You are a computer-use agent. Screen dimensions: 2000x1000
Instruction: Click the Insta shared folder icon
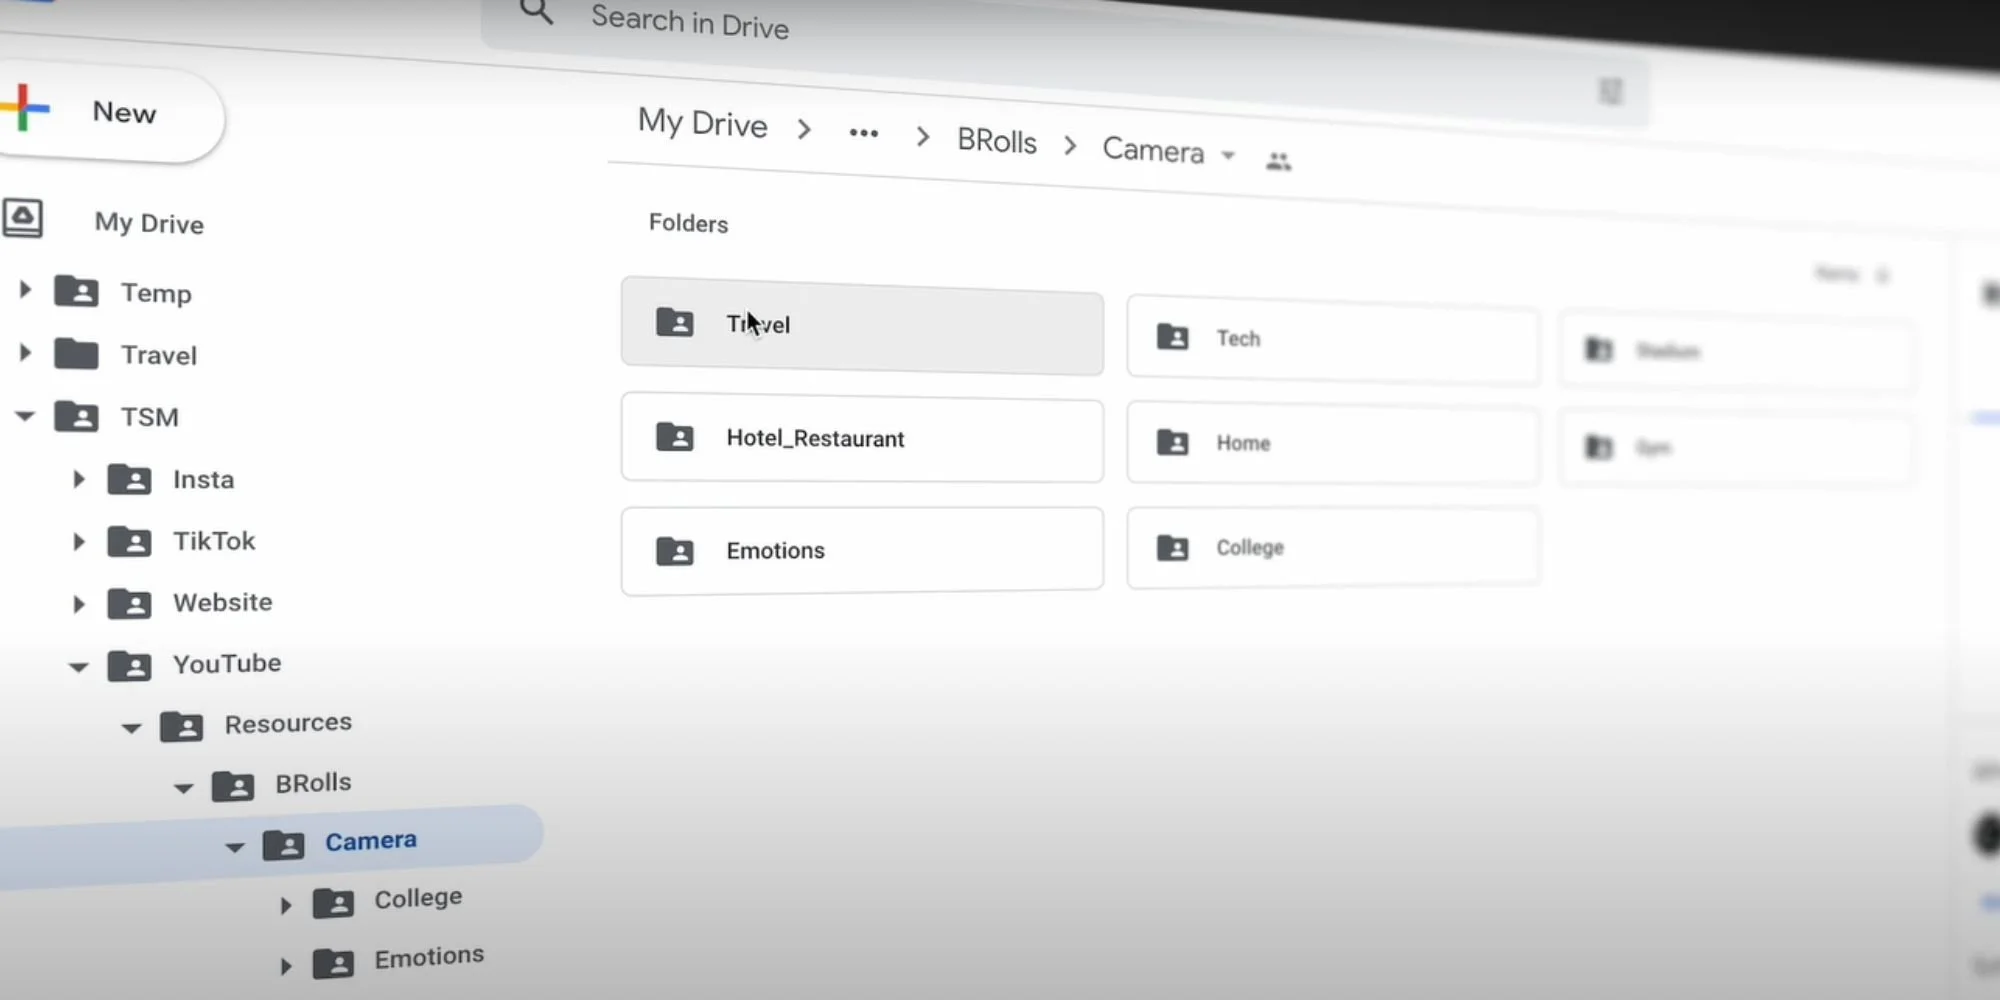coord(129,480)
